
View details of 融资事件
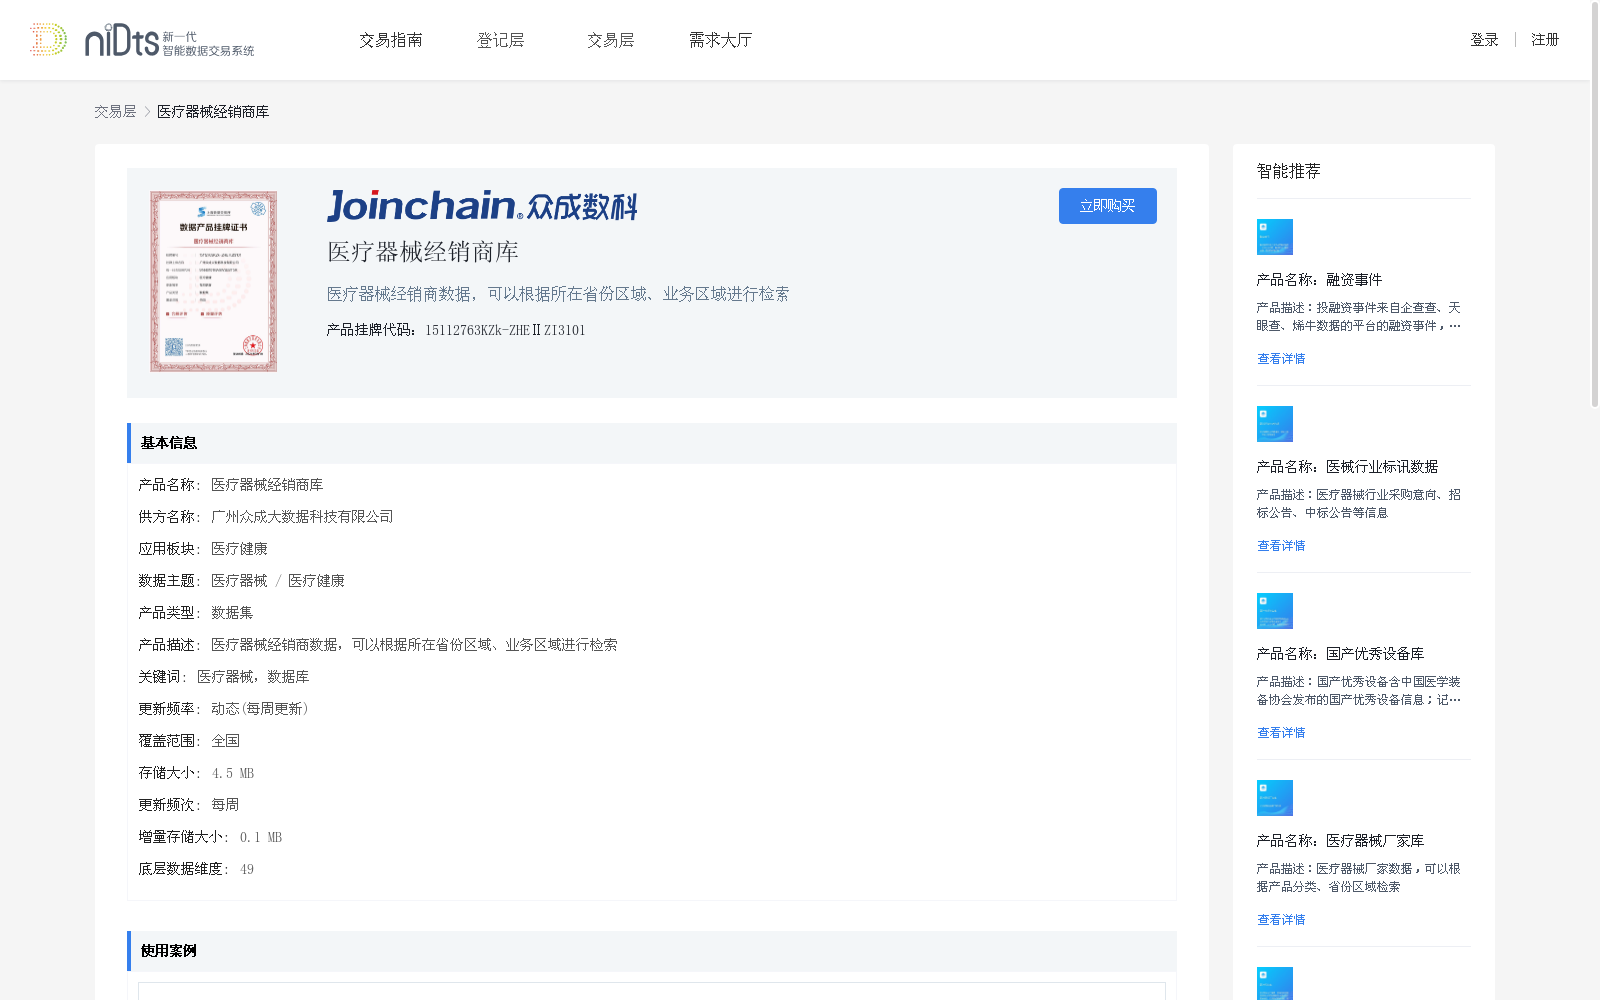click(x=1281, y=359)
